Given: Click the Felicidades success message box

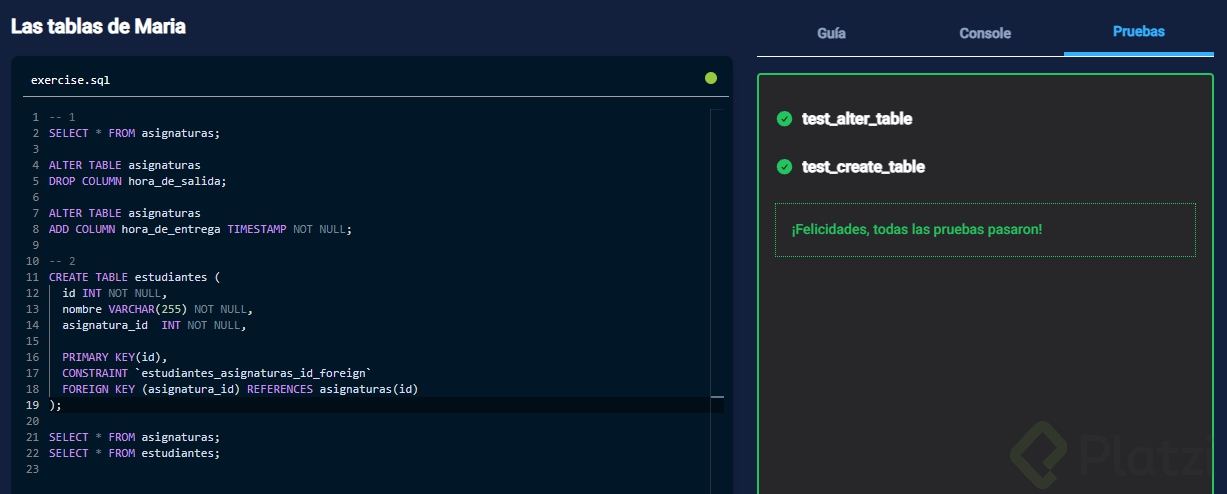Looking at the screenshot, I should point(984,230).
